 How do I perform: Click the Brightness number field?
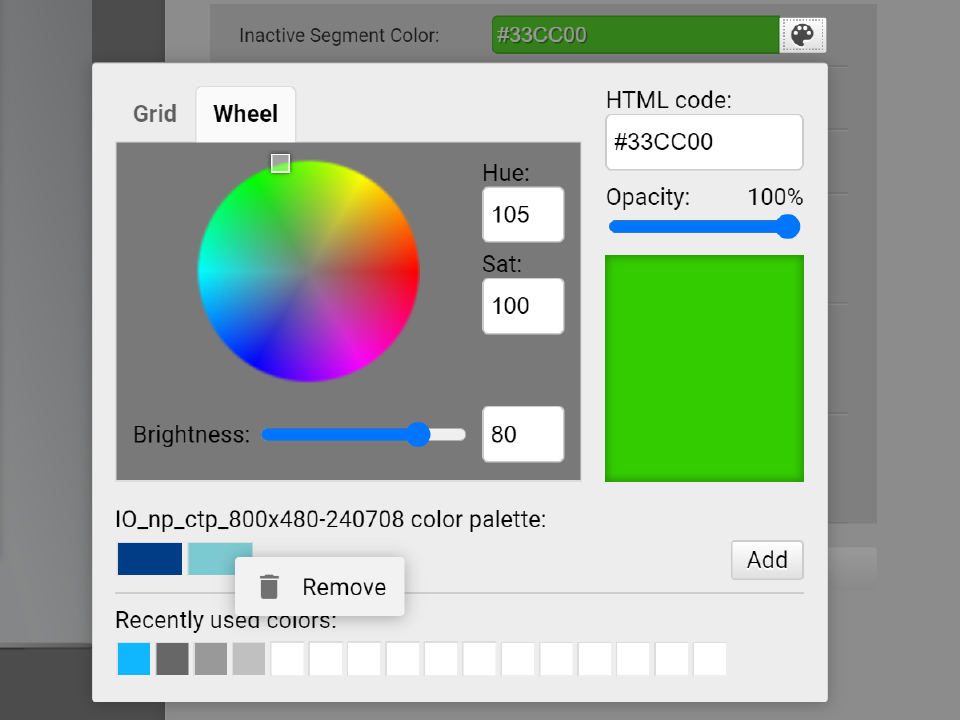pyautogui.click(x=522, y=435)
